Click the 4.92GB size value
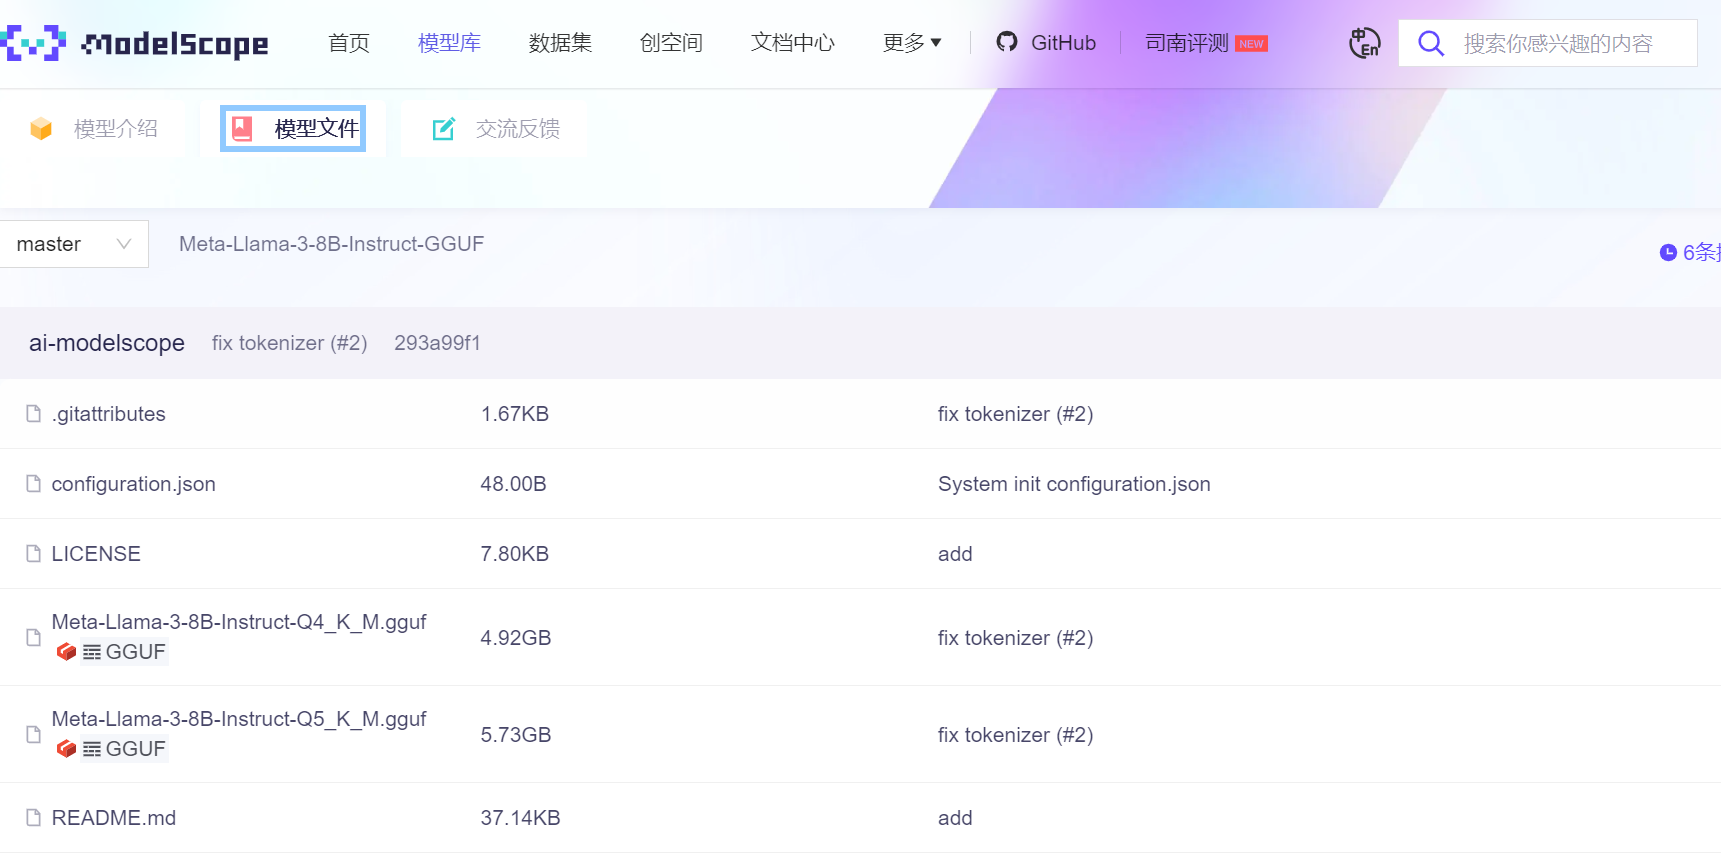 pos(516,638)
